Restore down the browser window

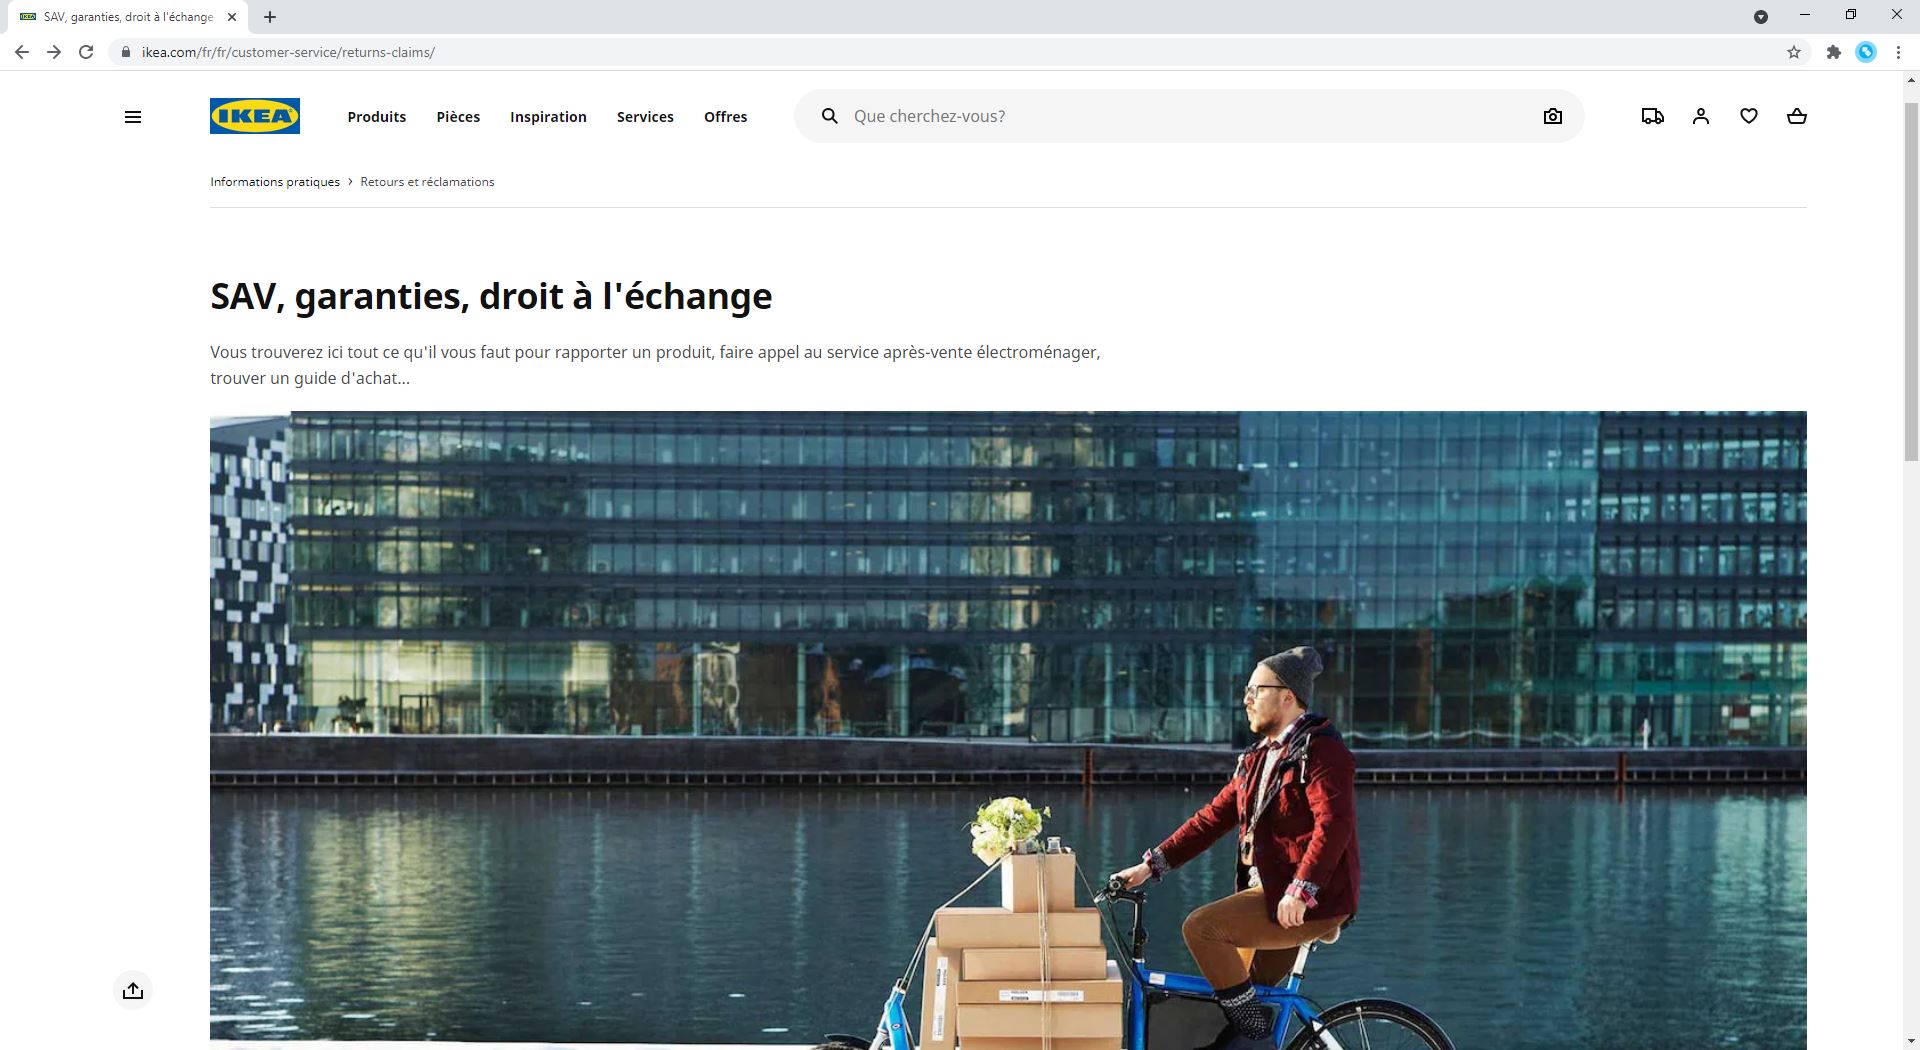pos(1851,15)
